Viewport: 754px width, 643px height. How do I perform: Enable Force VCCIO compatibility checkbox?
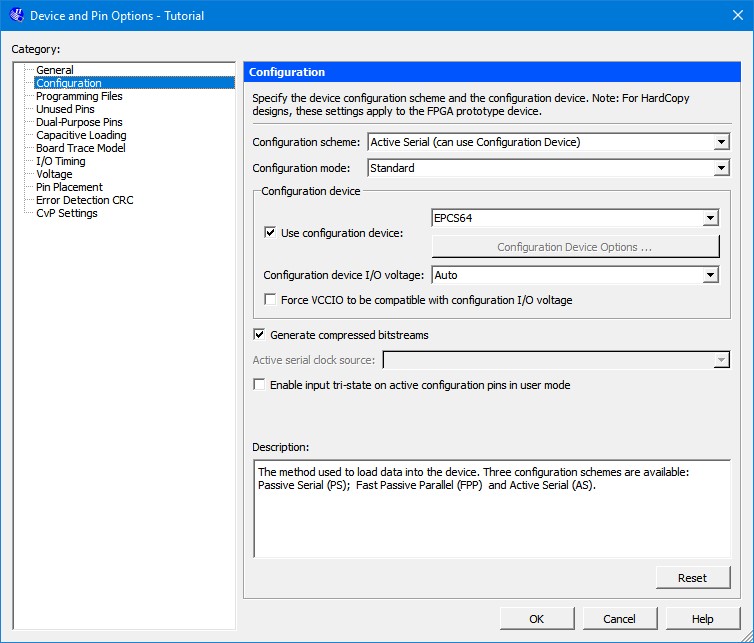point(270,300)
